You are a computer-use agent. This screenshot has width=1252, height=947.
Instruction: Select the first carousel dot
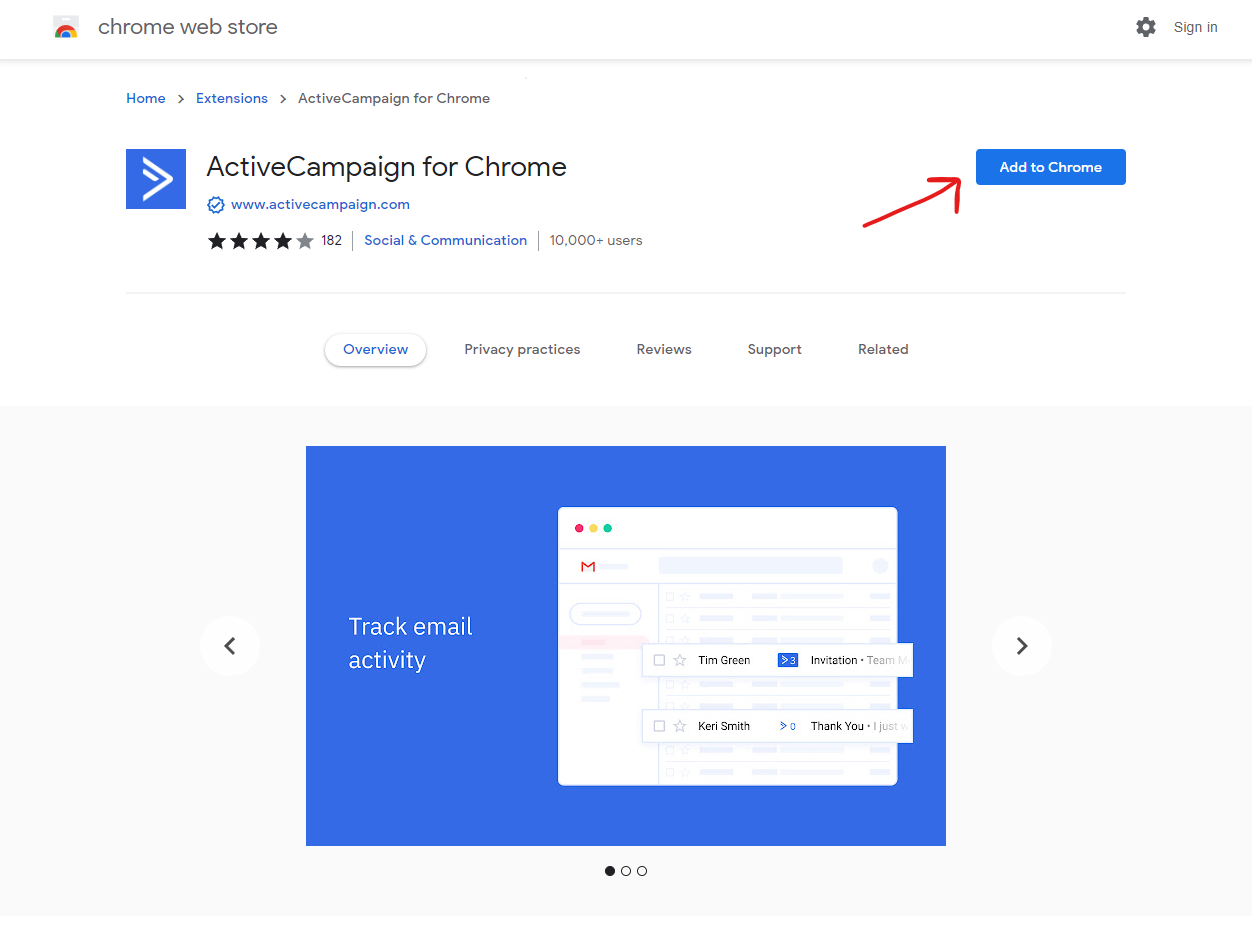coord(610,871)
